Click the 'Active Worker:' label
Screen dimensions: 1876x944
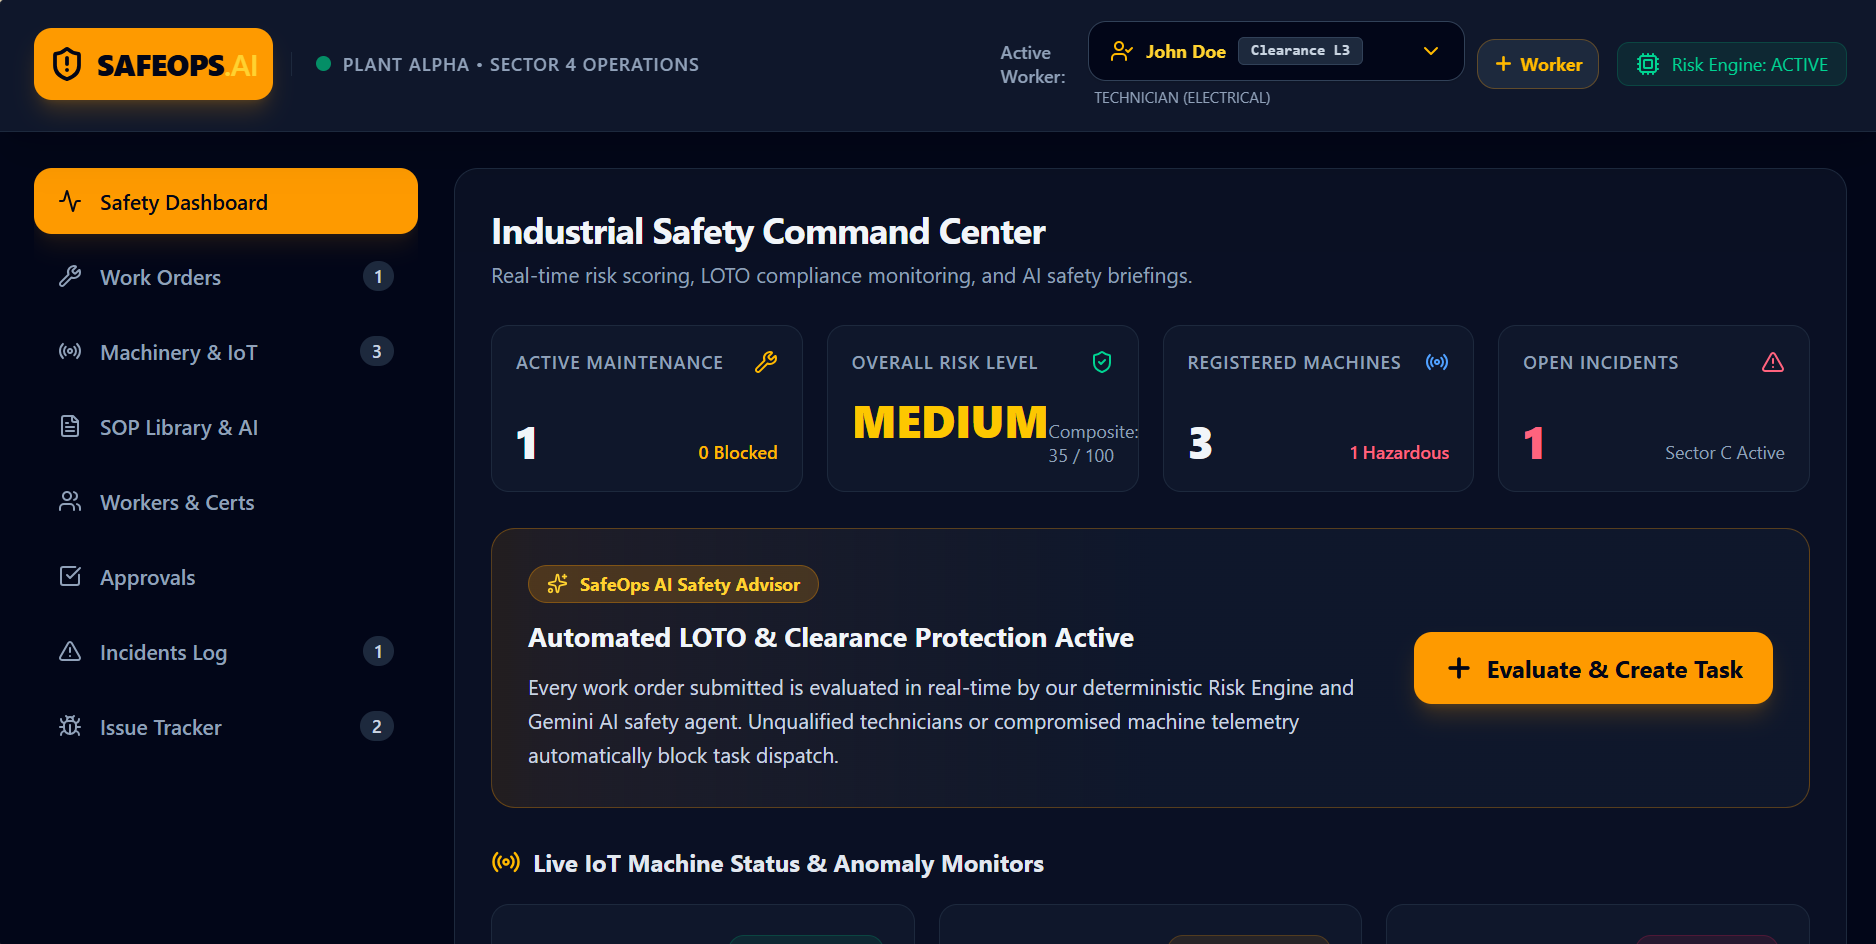coord(1033,64)
